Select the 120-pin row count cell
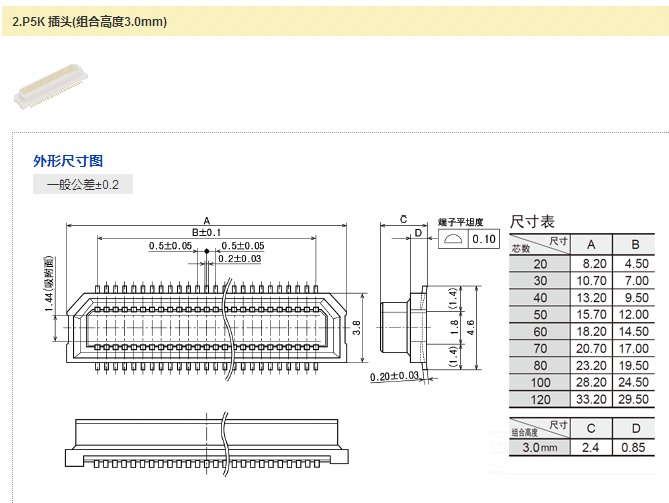 (540, 400)
